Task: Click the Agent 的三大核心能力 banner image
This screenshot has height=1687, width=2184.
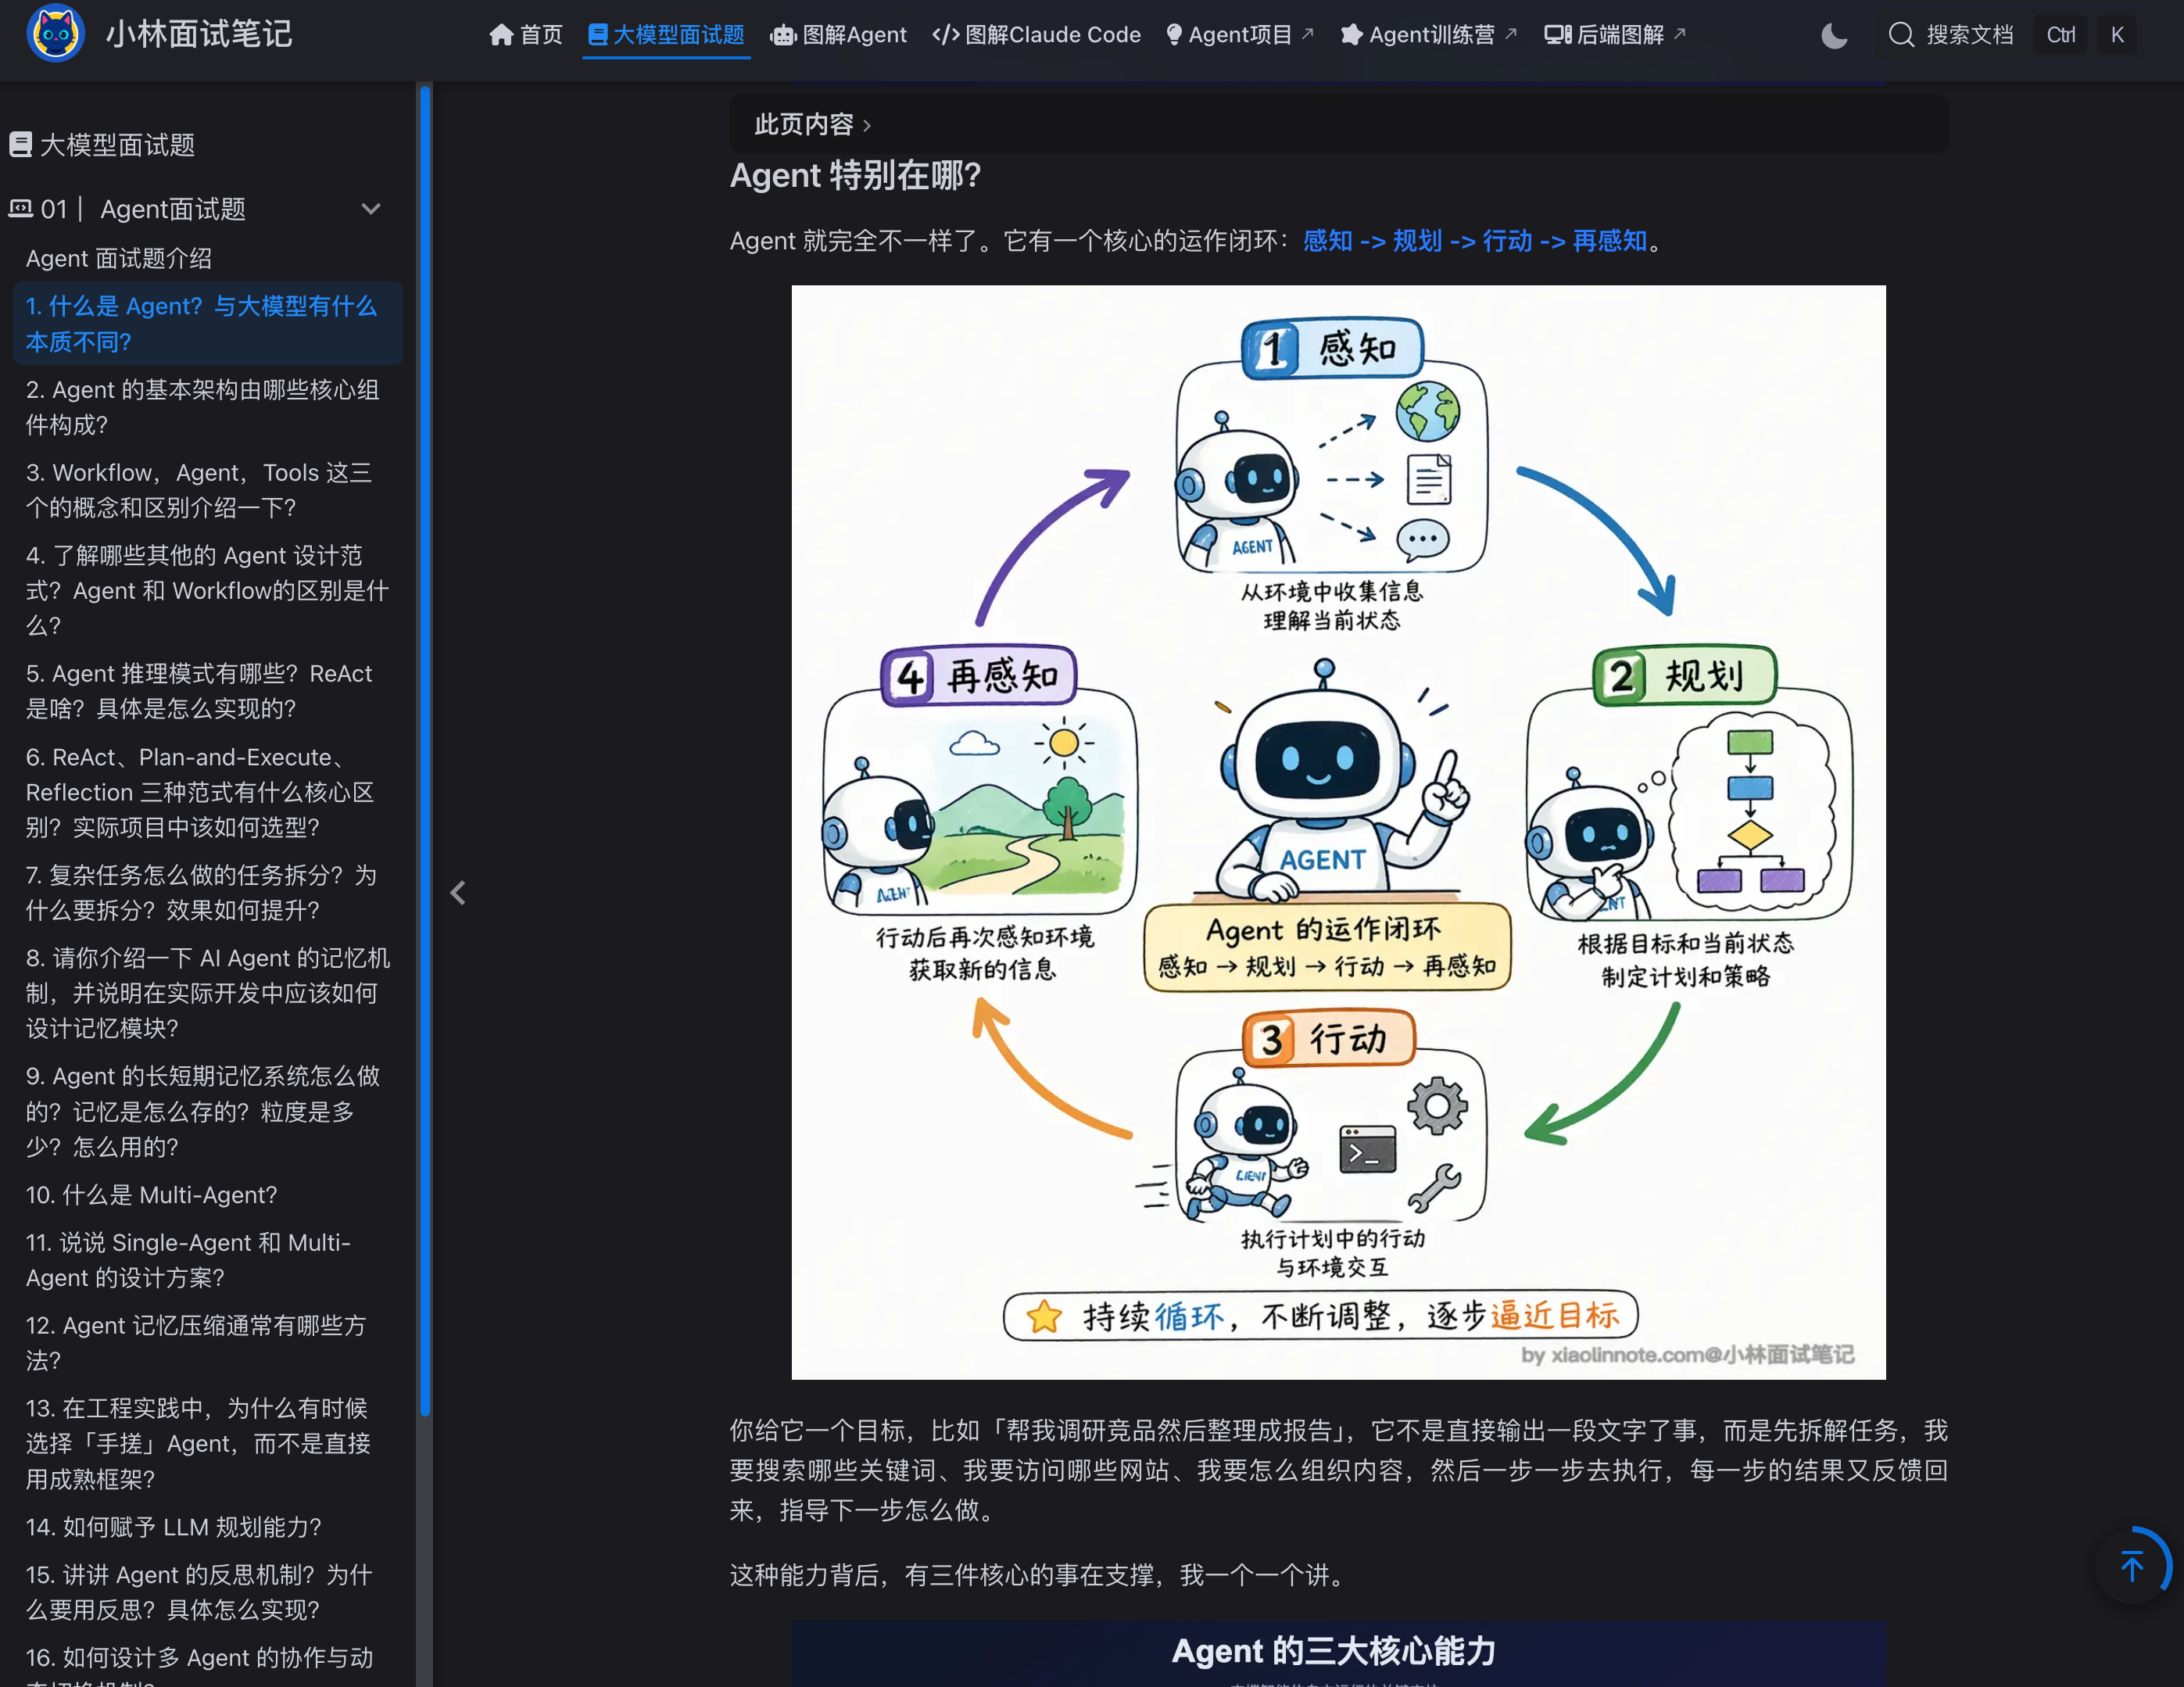Action: click(1338, 1653)
